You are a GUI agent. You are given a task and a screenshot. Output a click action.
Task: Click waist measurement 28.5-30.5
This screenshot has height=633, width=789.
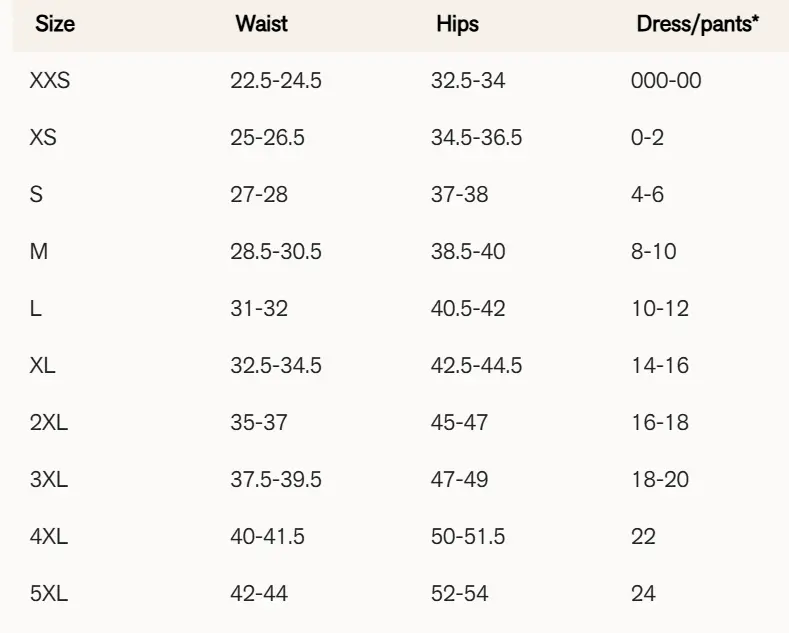[276, 252]
